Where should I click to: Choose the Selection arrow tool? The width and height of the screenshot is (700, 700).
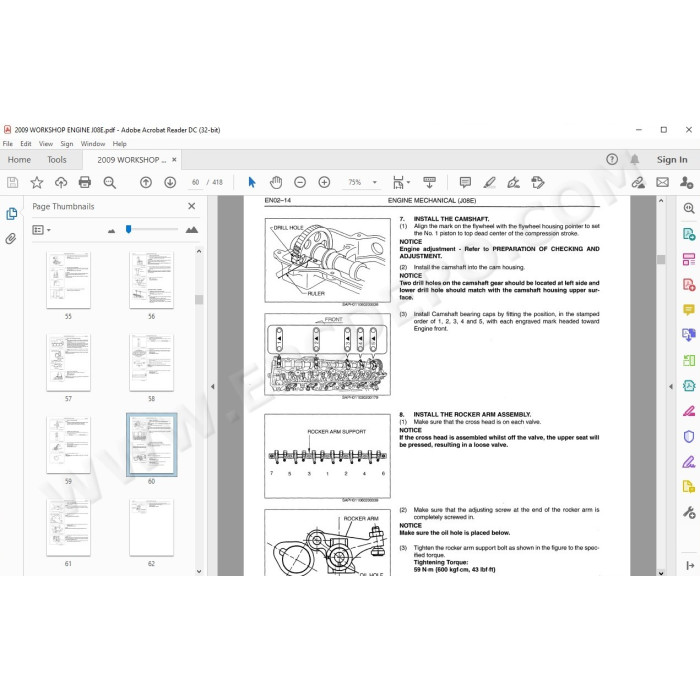click(x=252, y=182)
